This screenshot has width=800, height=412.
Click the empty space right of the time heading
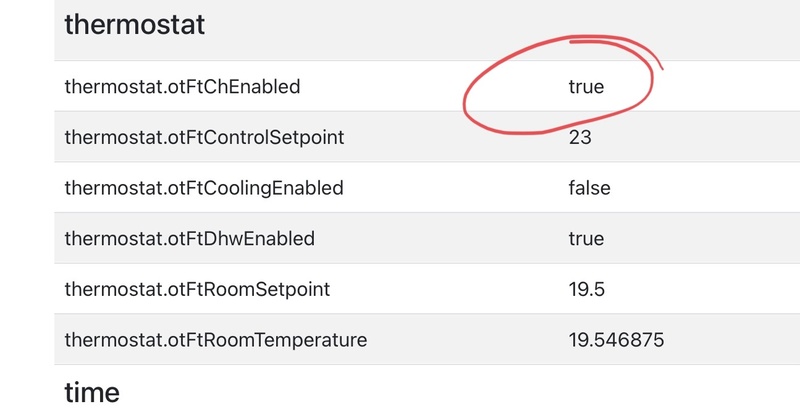450,392
